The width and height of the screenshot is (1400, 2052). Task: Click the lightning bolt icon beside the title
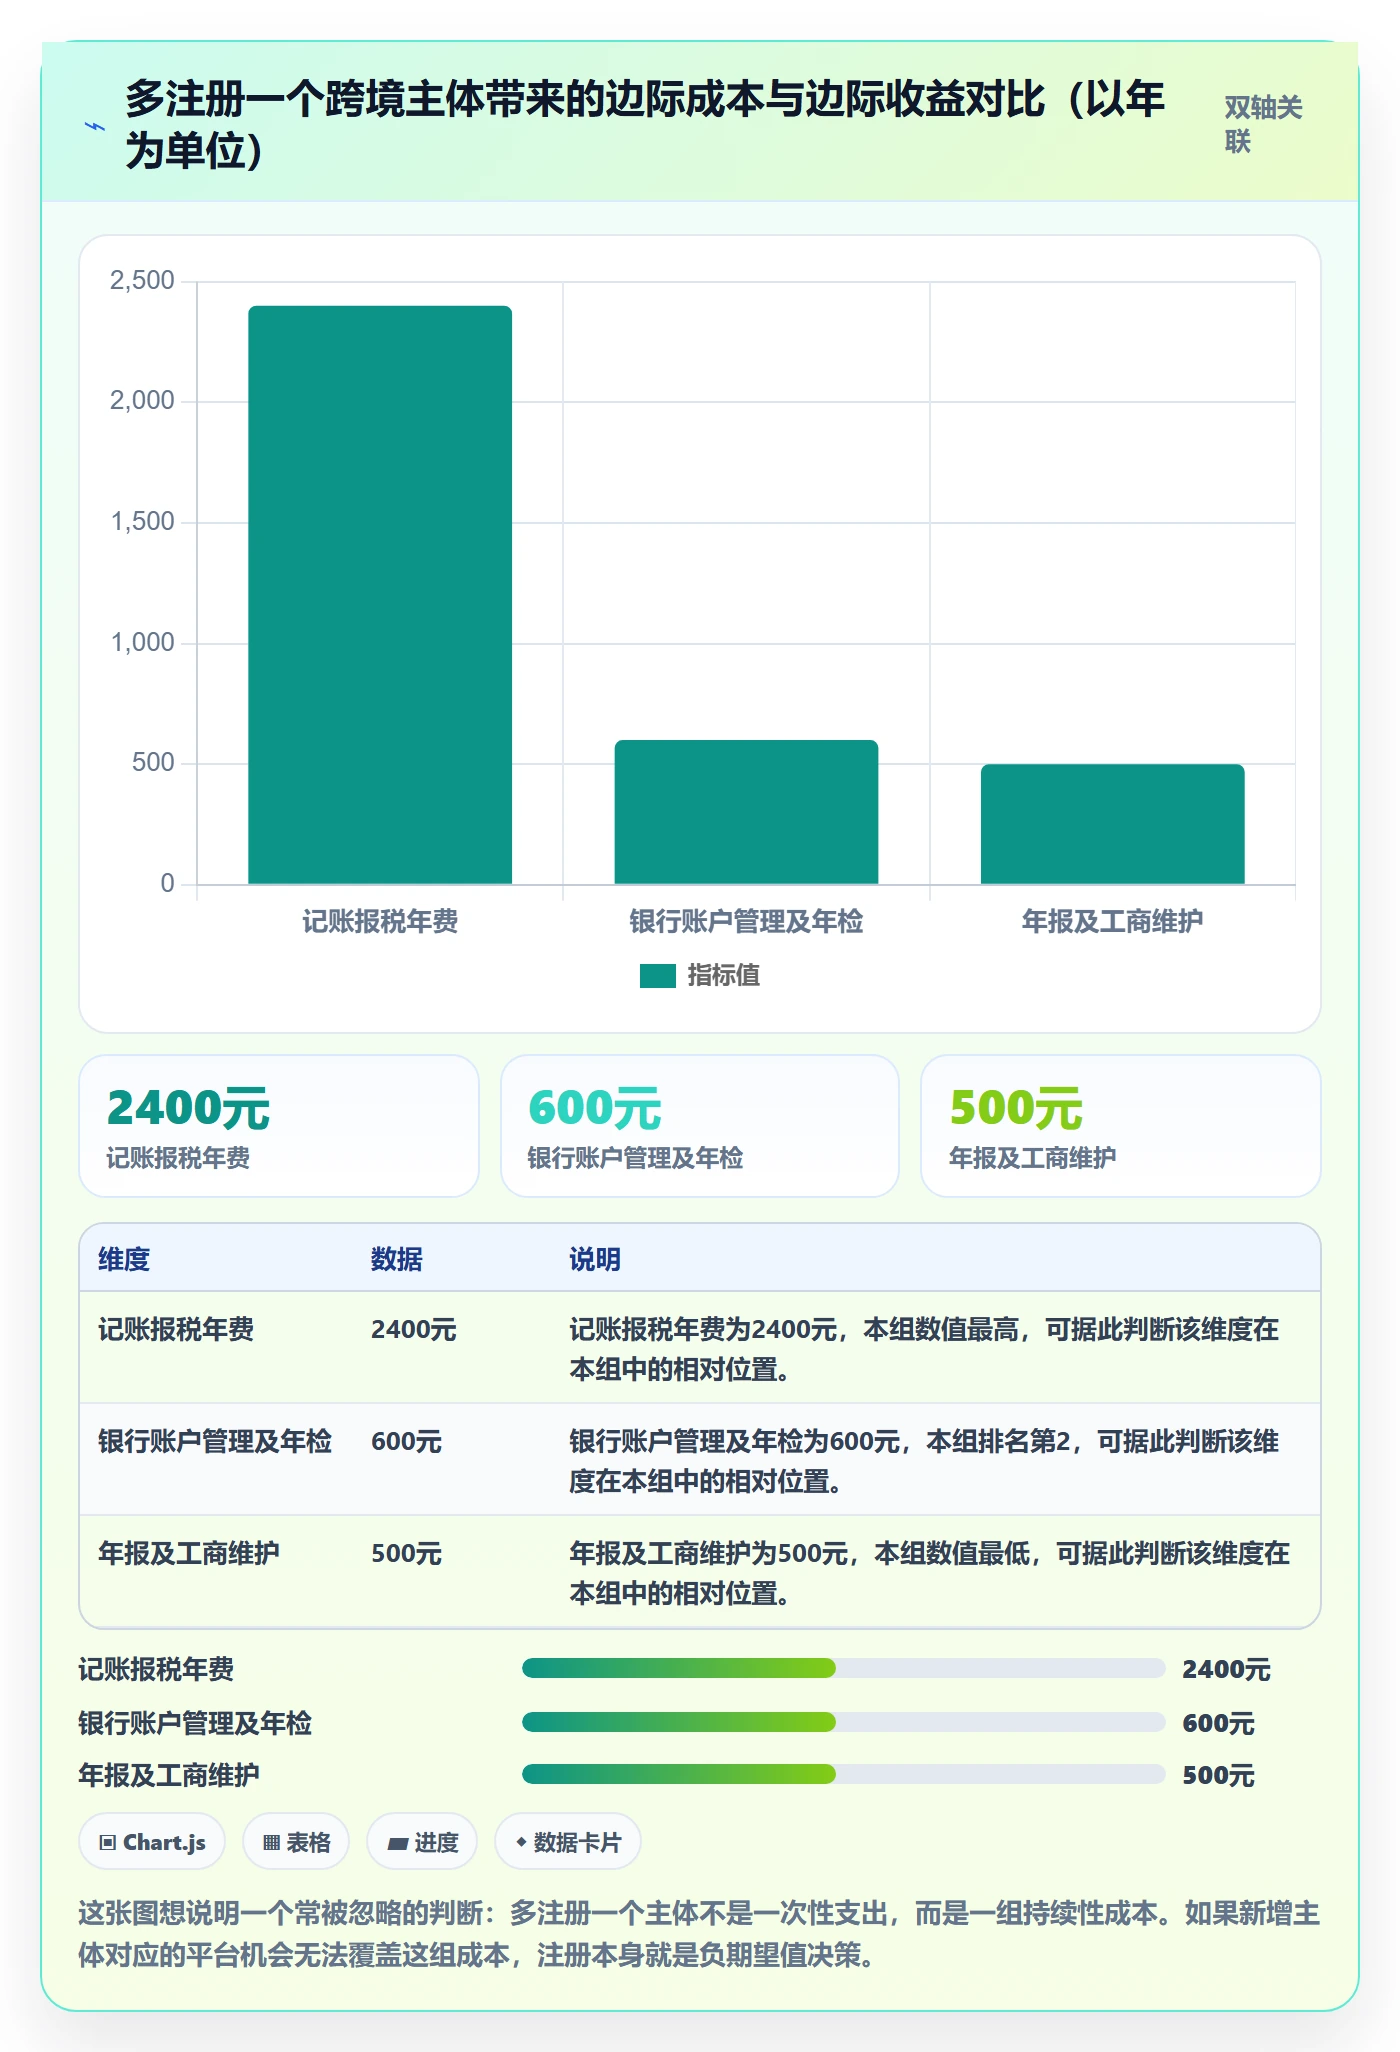(x=95, y=127)
